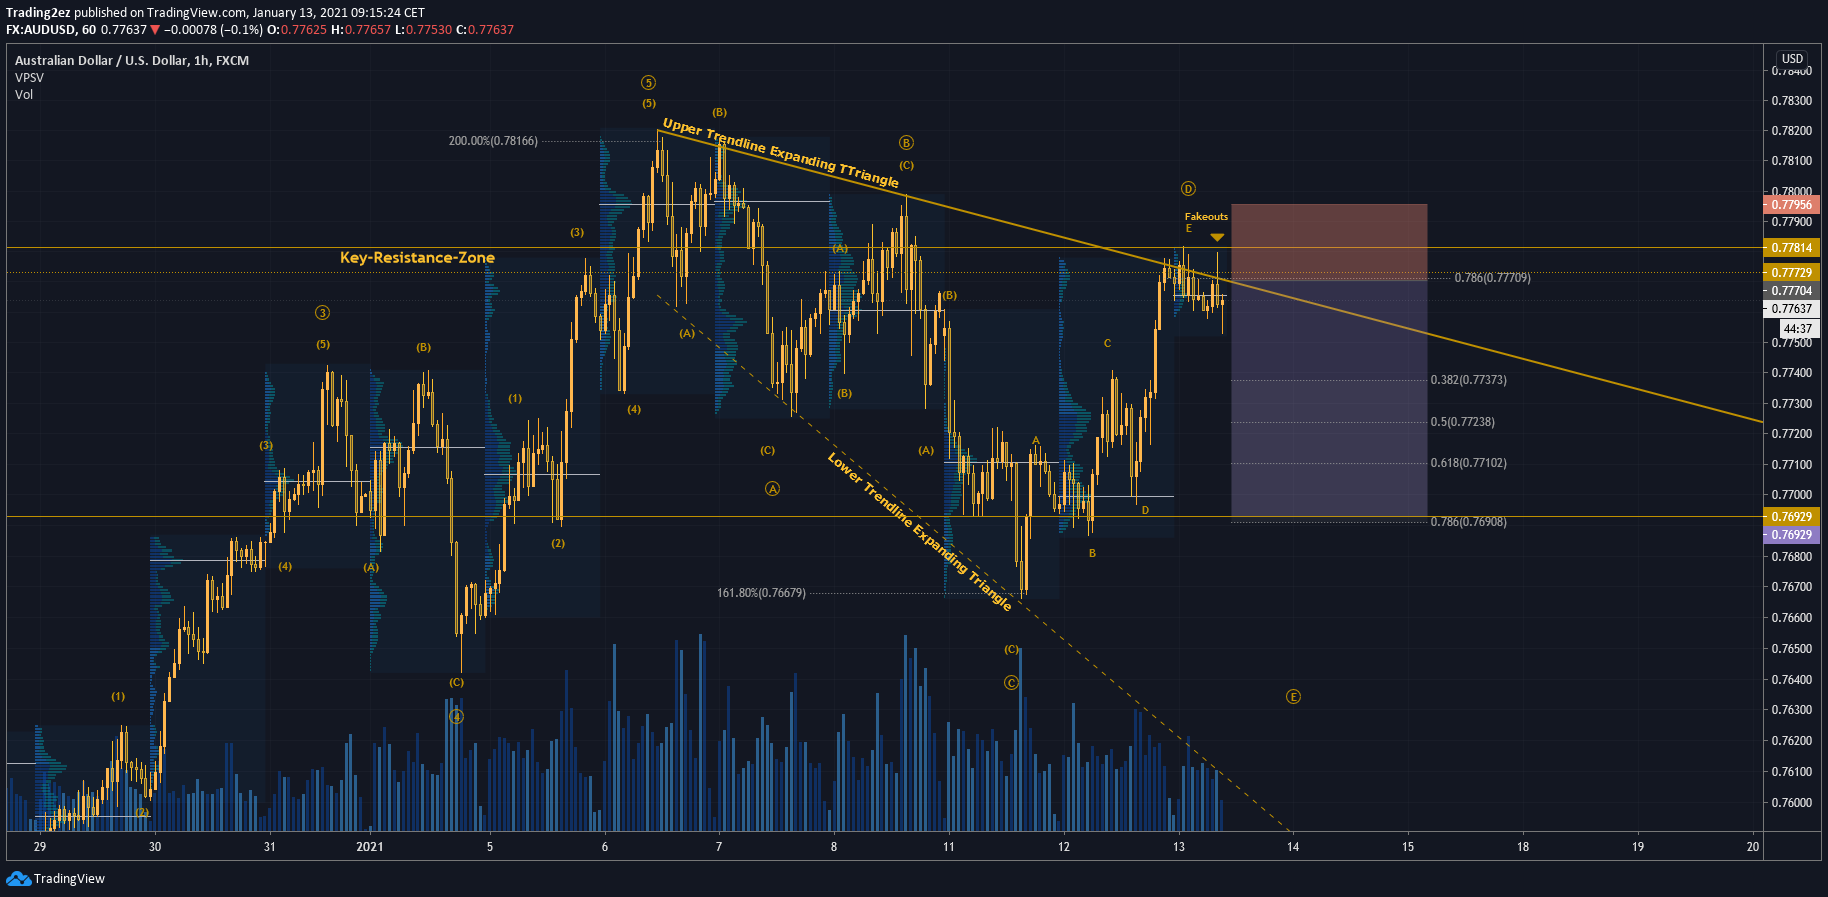Click the current price tag 0.77637

pos(1791,309)
